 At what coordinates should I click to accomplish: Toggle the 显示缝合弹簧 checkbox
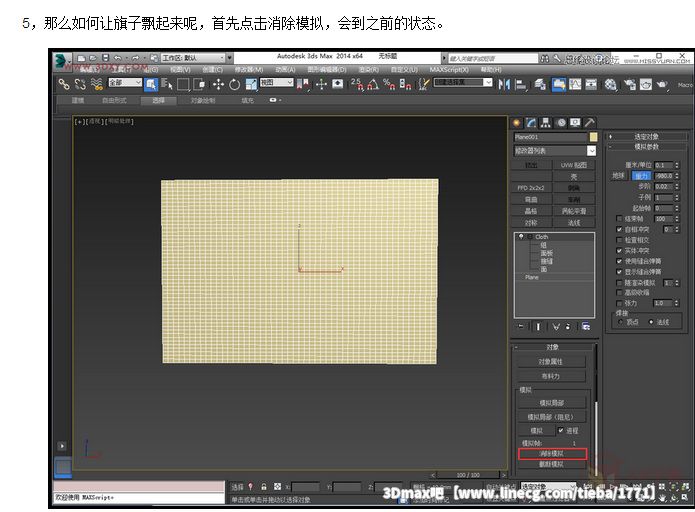(619, 272)
